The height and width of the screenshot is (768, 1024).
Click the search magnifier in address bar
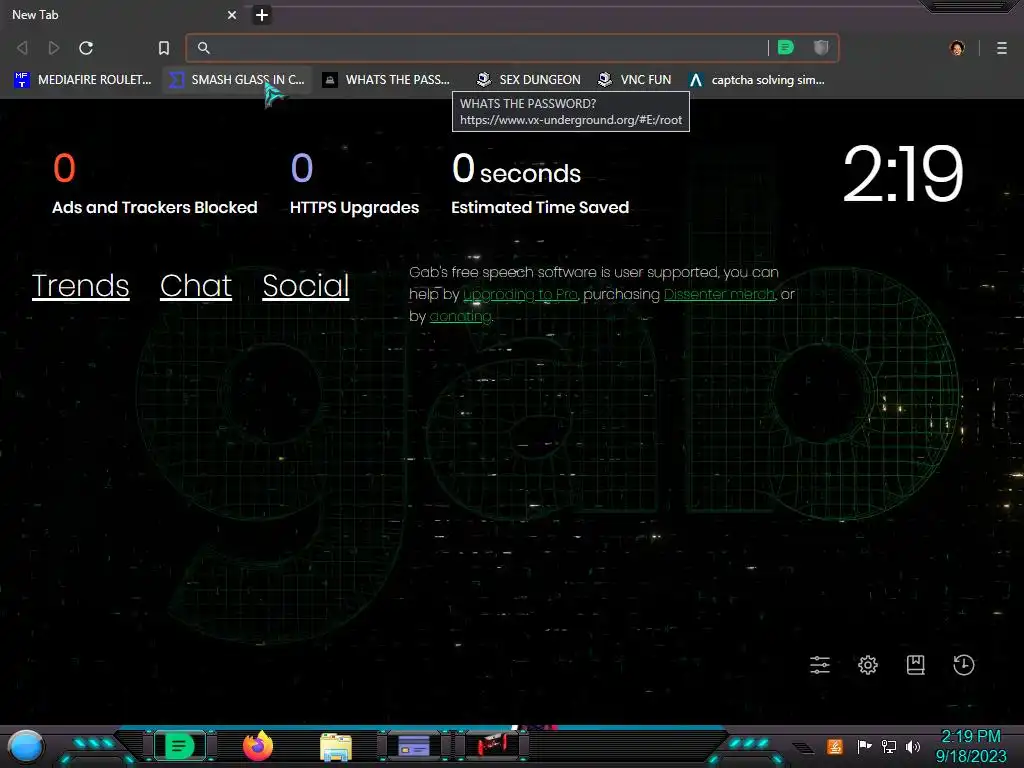(204, 48)
